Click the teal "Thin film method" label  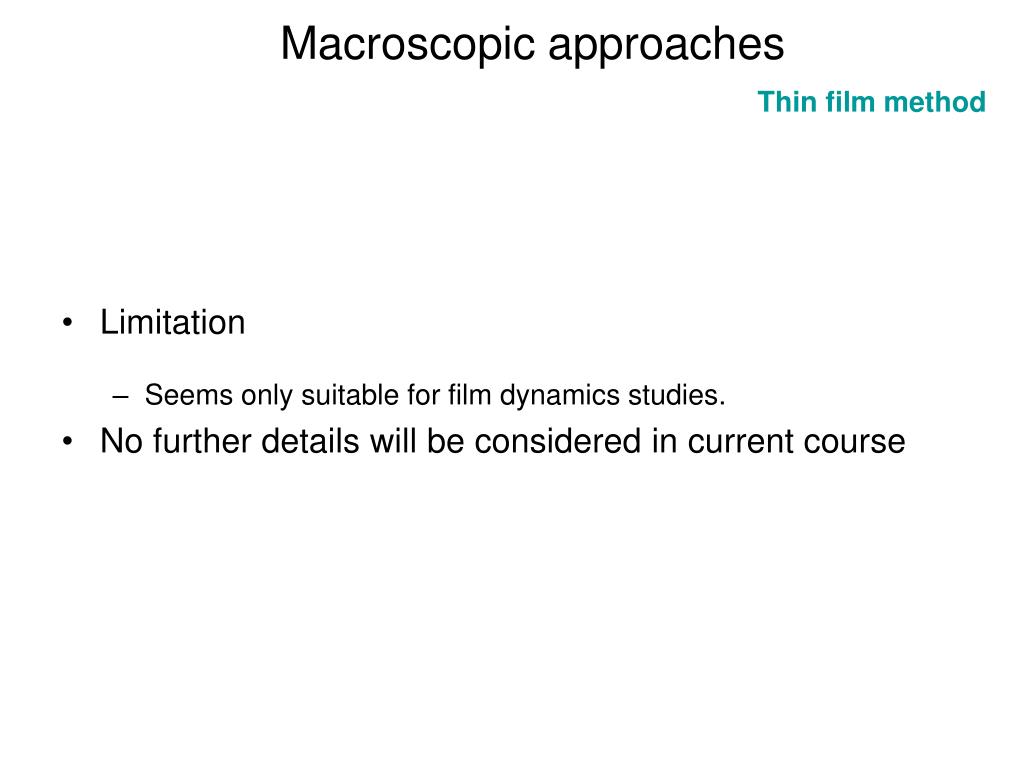(x=871, y=102)
